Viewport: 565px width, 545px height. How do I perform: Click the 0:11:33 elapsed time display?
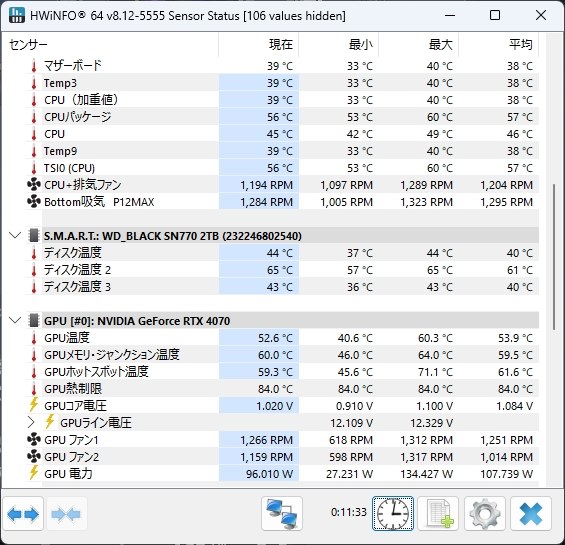point(348,512)
